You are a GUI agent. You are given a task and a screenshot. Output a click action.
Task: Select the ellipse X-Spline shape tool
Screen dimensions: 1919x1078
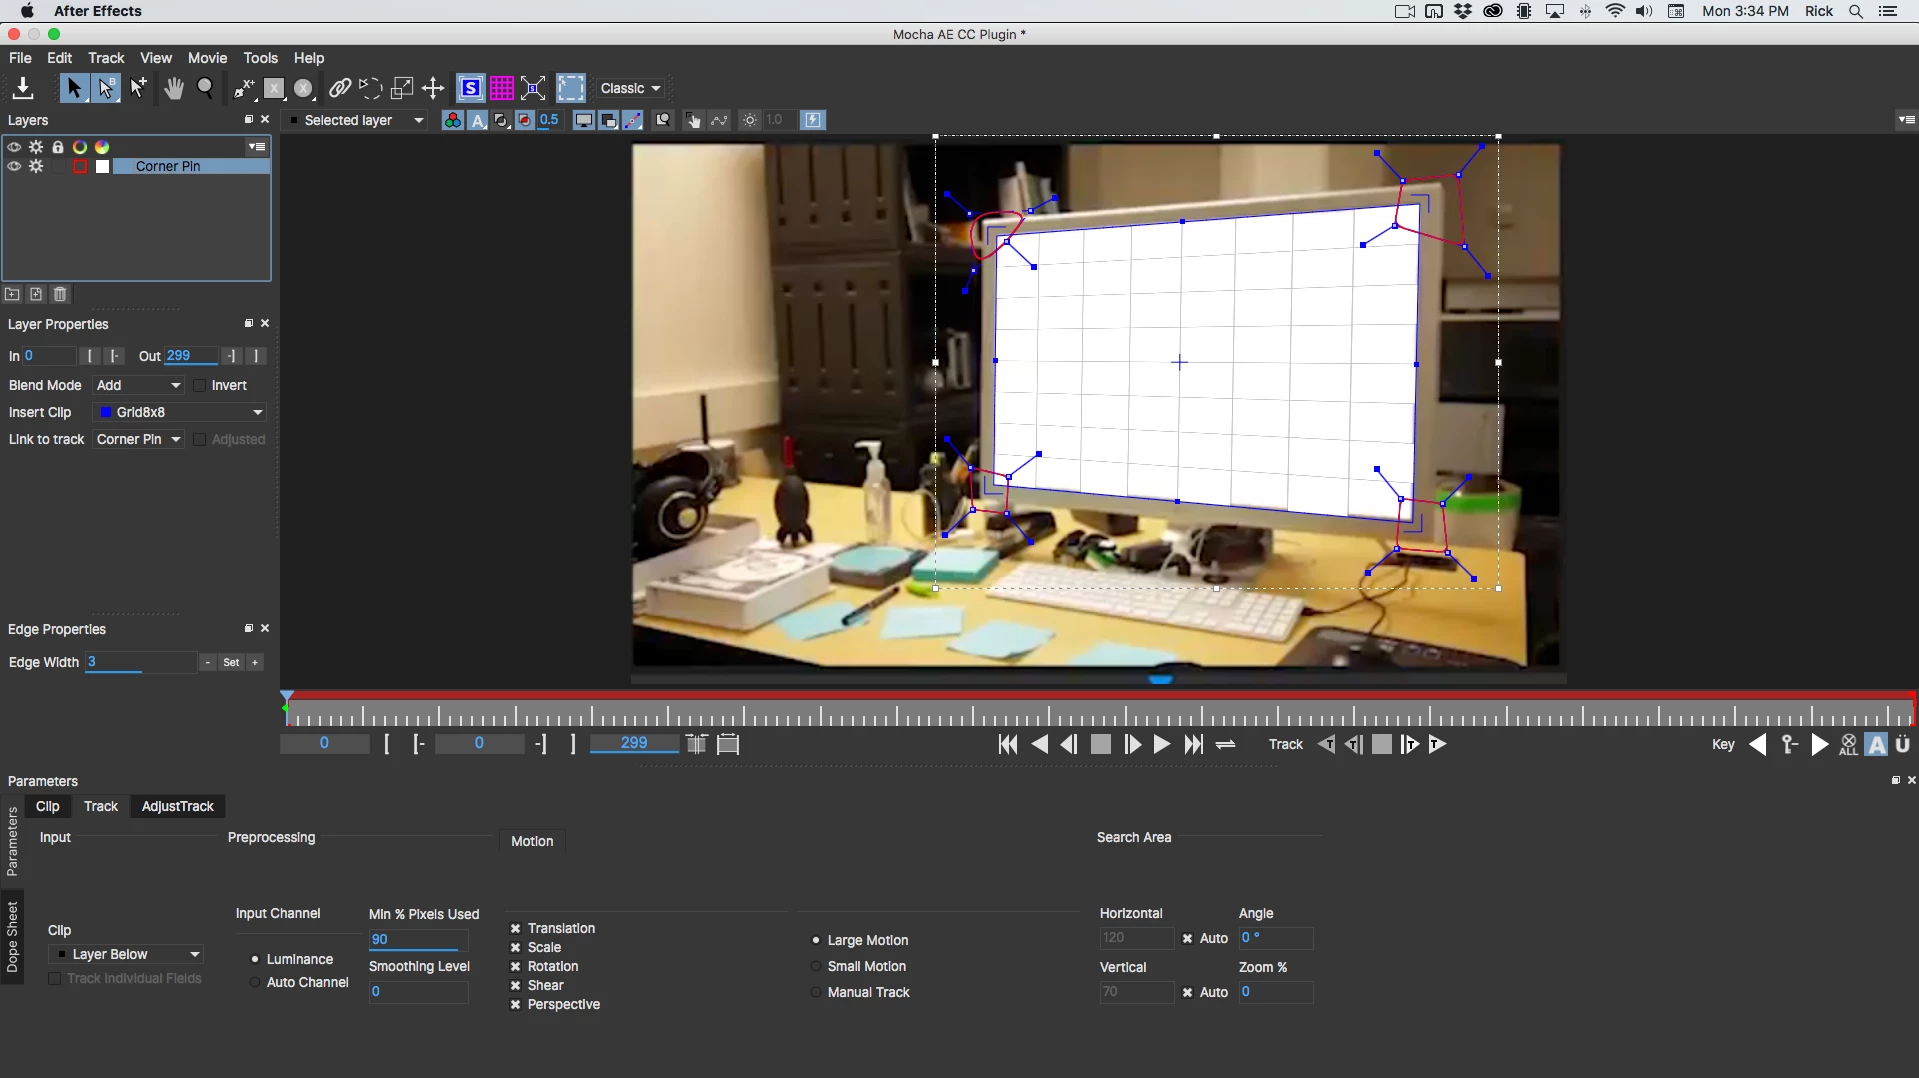pyautogui.click(x=304, y=88)
